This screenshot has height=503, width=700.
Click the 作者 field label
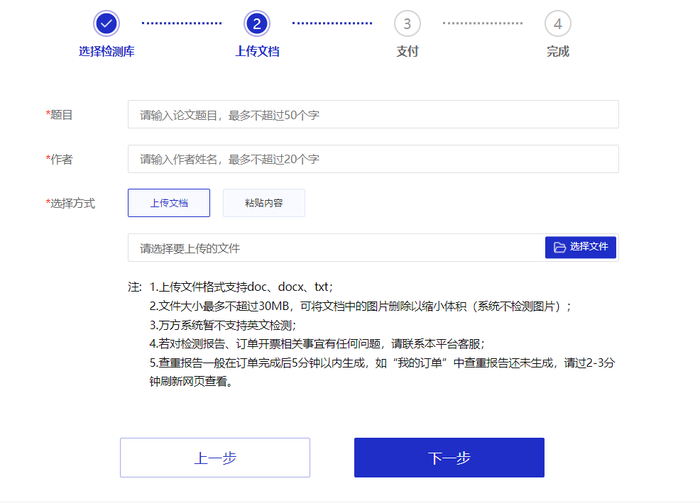tap(61, 159)
